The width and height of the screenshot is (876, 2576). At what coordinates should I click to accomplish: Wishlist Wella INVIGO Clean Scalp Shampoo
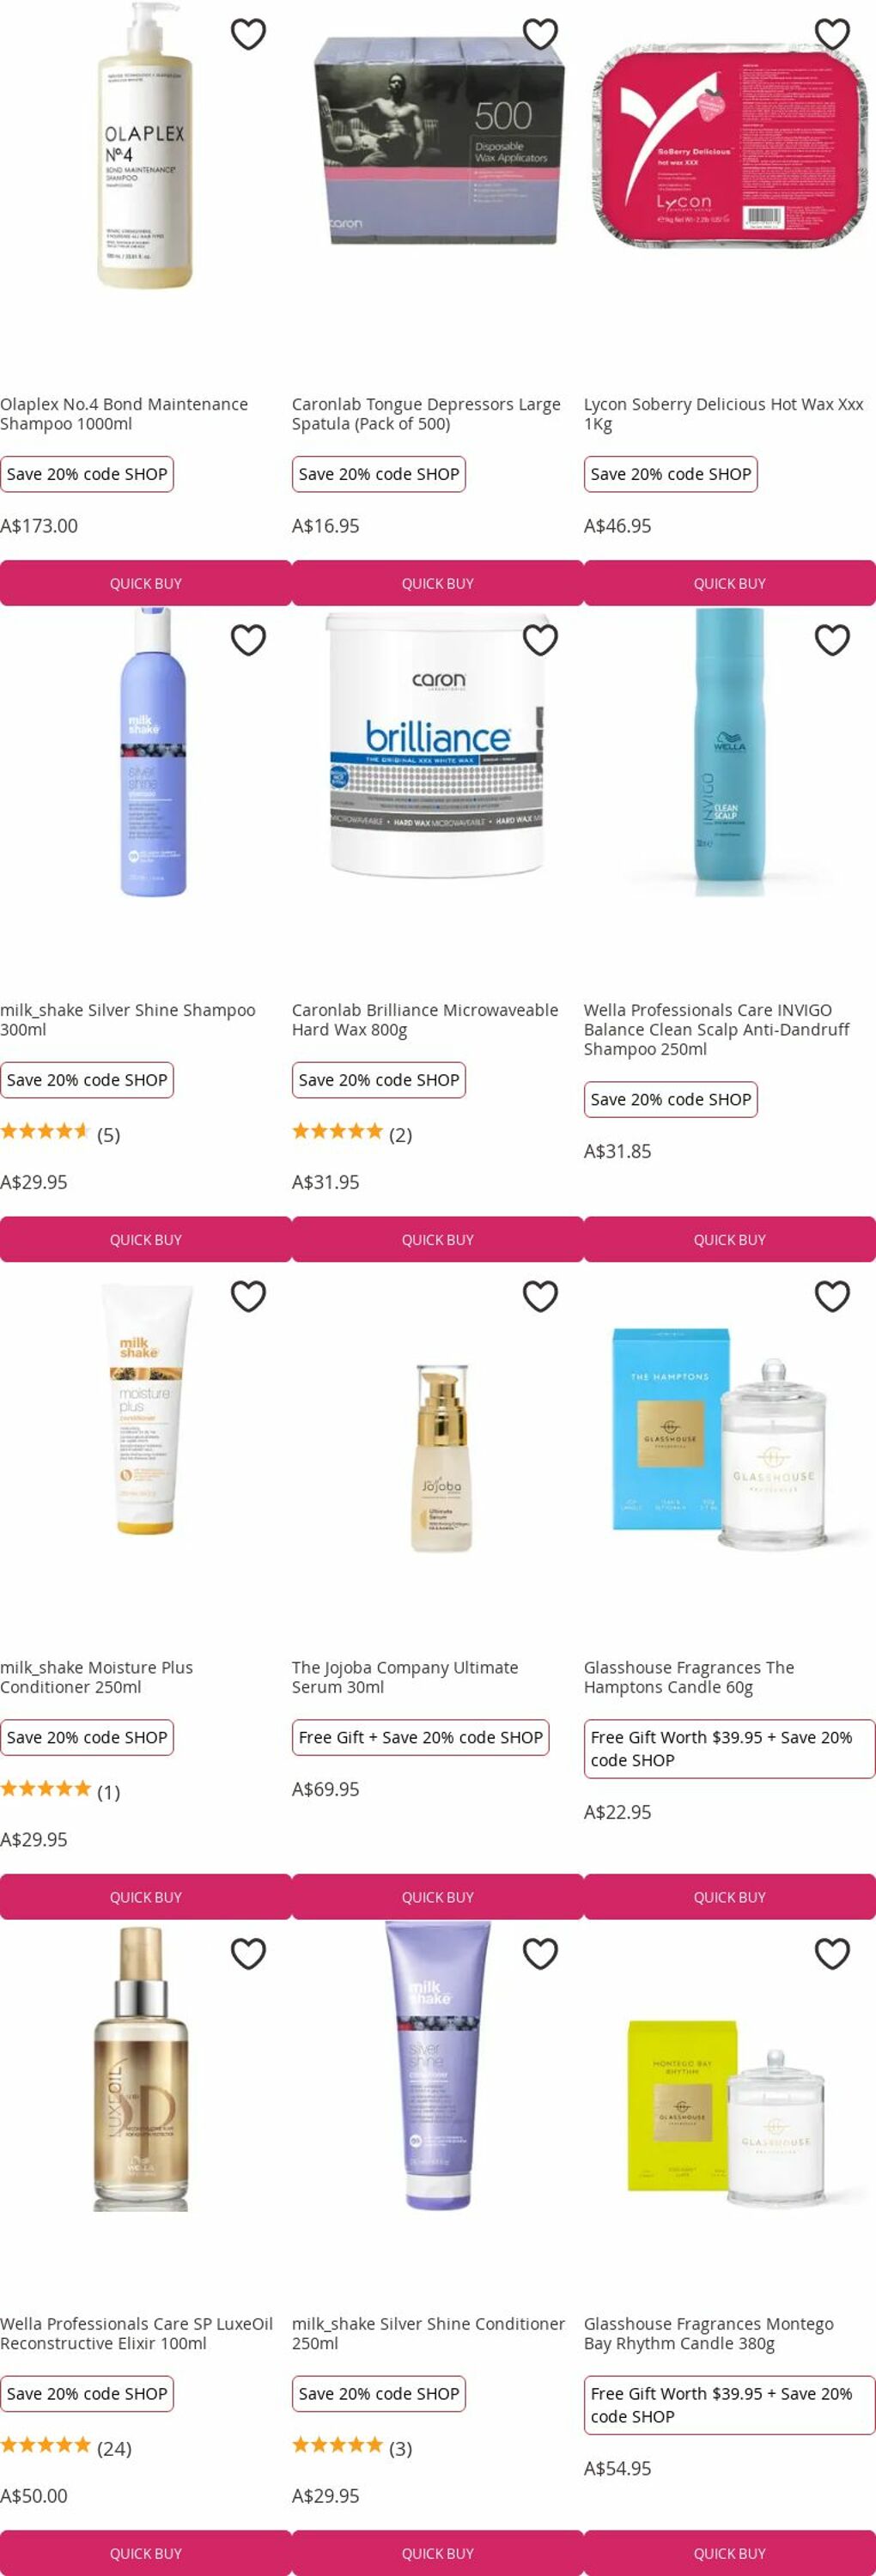tap(832, 640)
